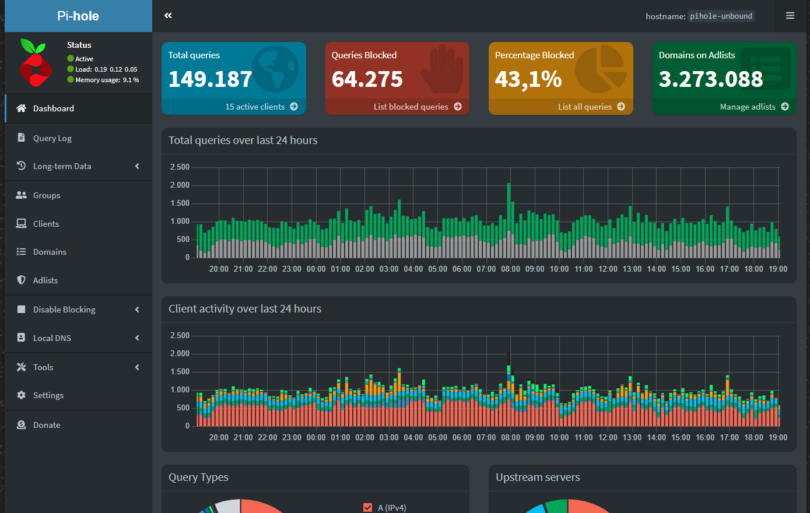This screenshot has width=810, height=513.
Task: Click the Query Types panel heading
Action: pos(198,477)
